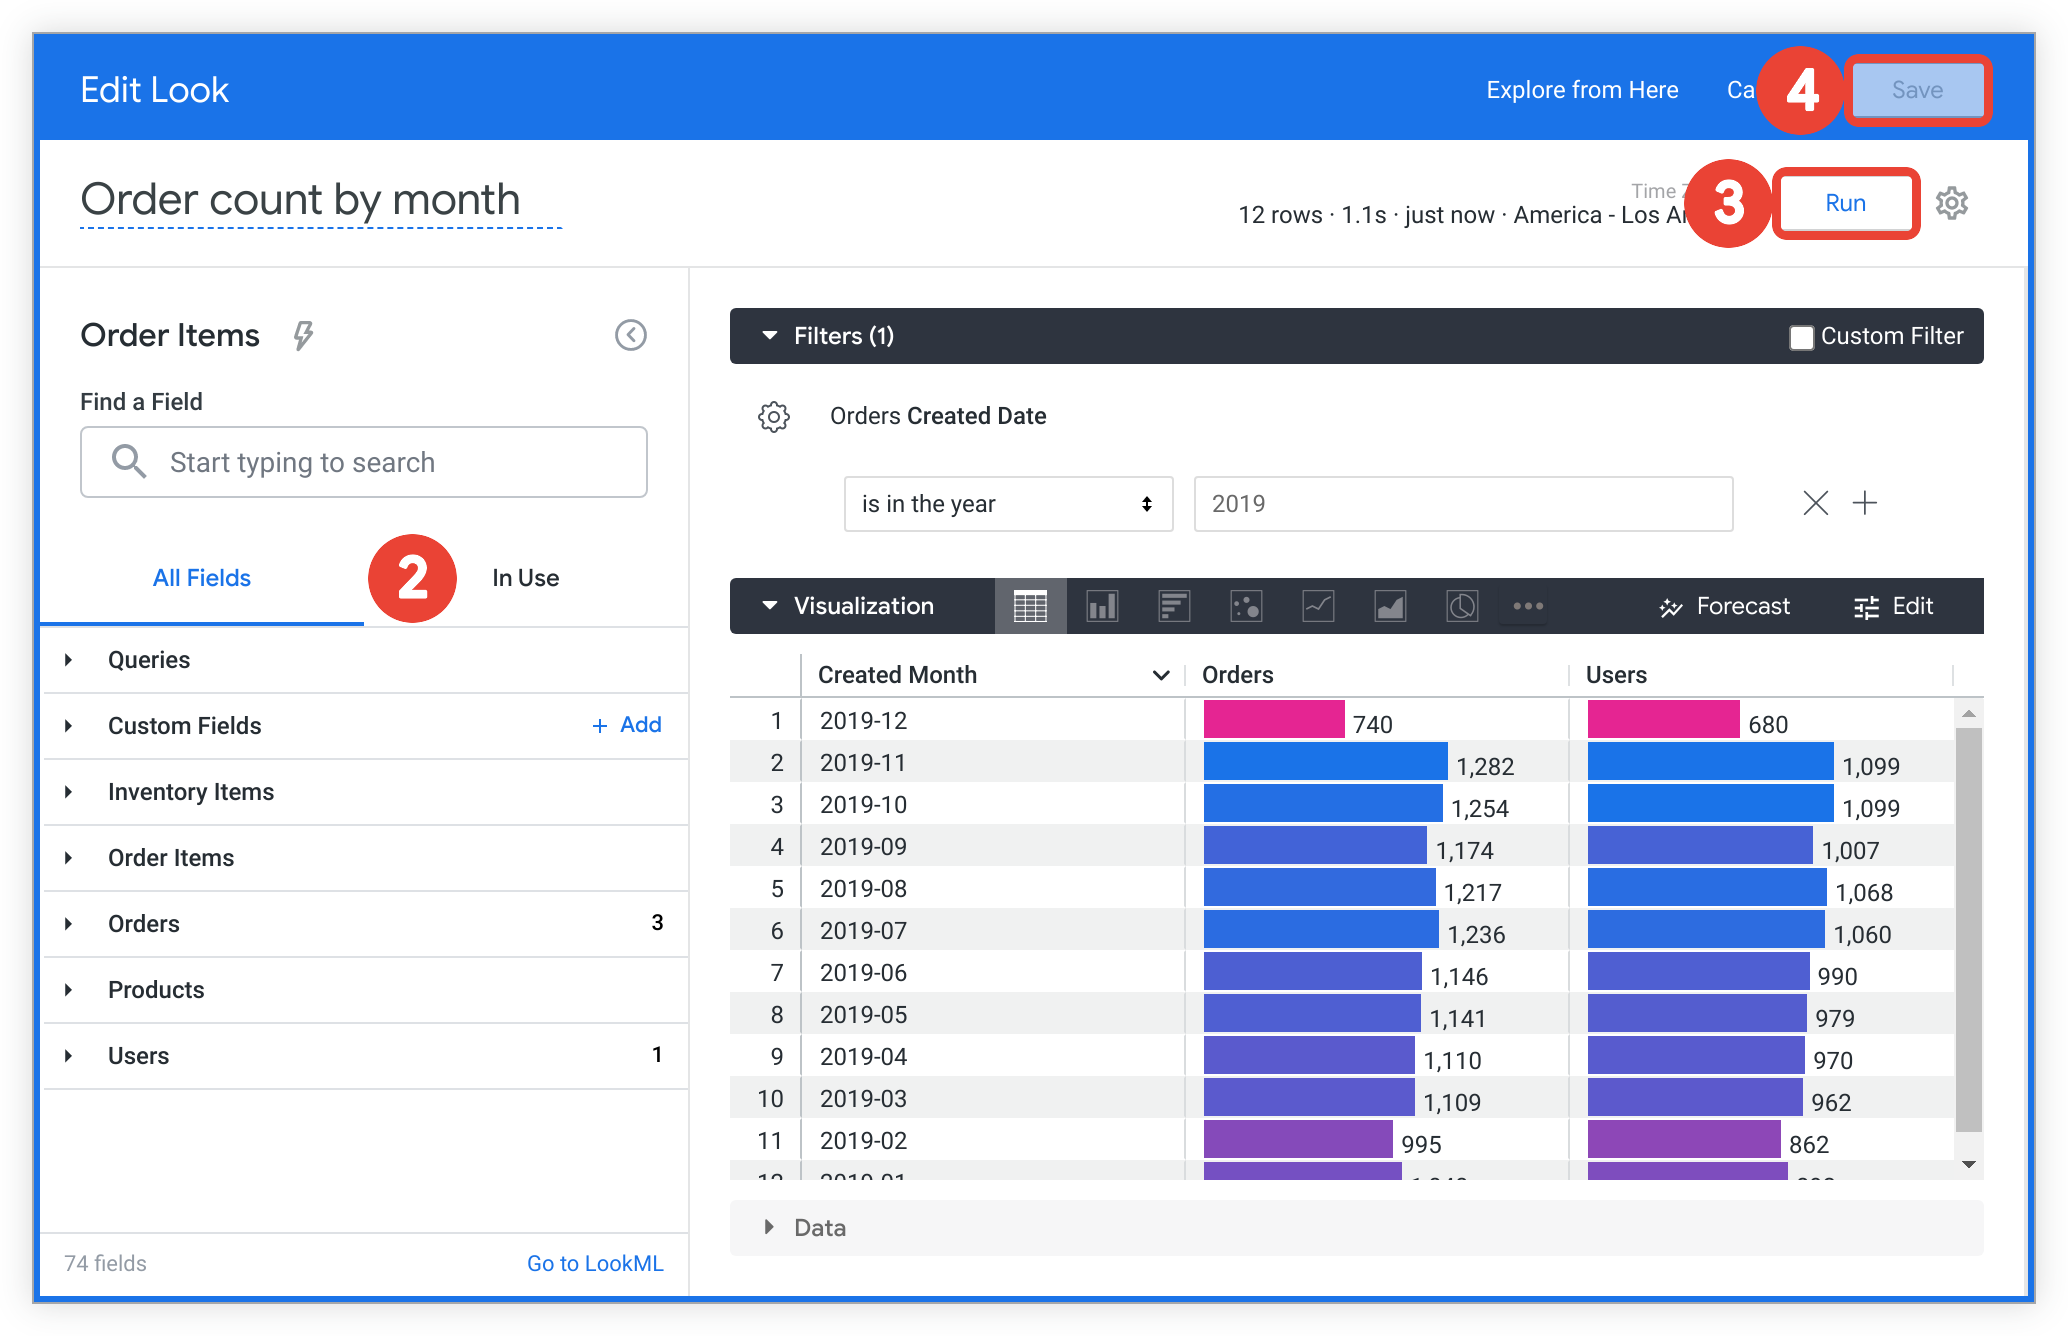Open the 'is in the year' condition dropdown
This screenshot has width=2068, height=1336.
[1008, 504]
